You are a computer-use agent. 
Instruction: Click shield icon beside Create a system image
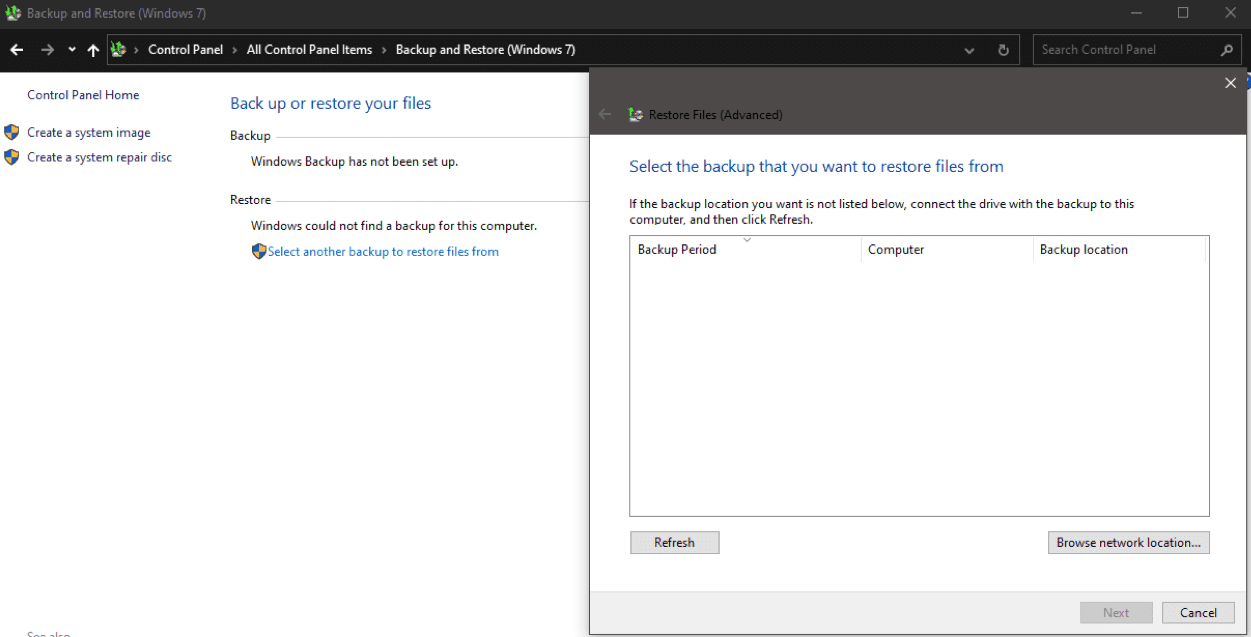12,132
